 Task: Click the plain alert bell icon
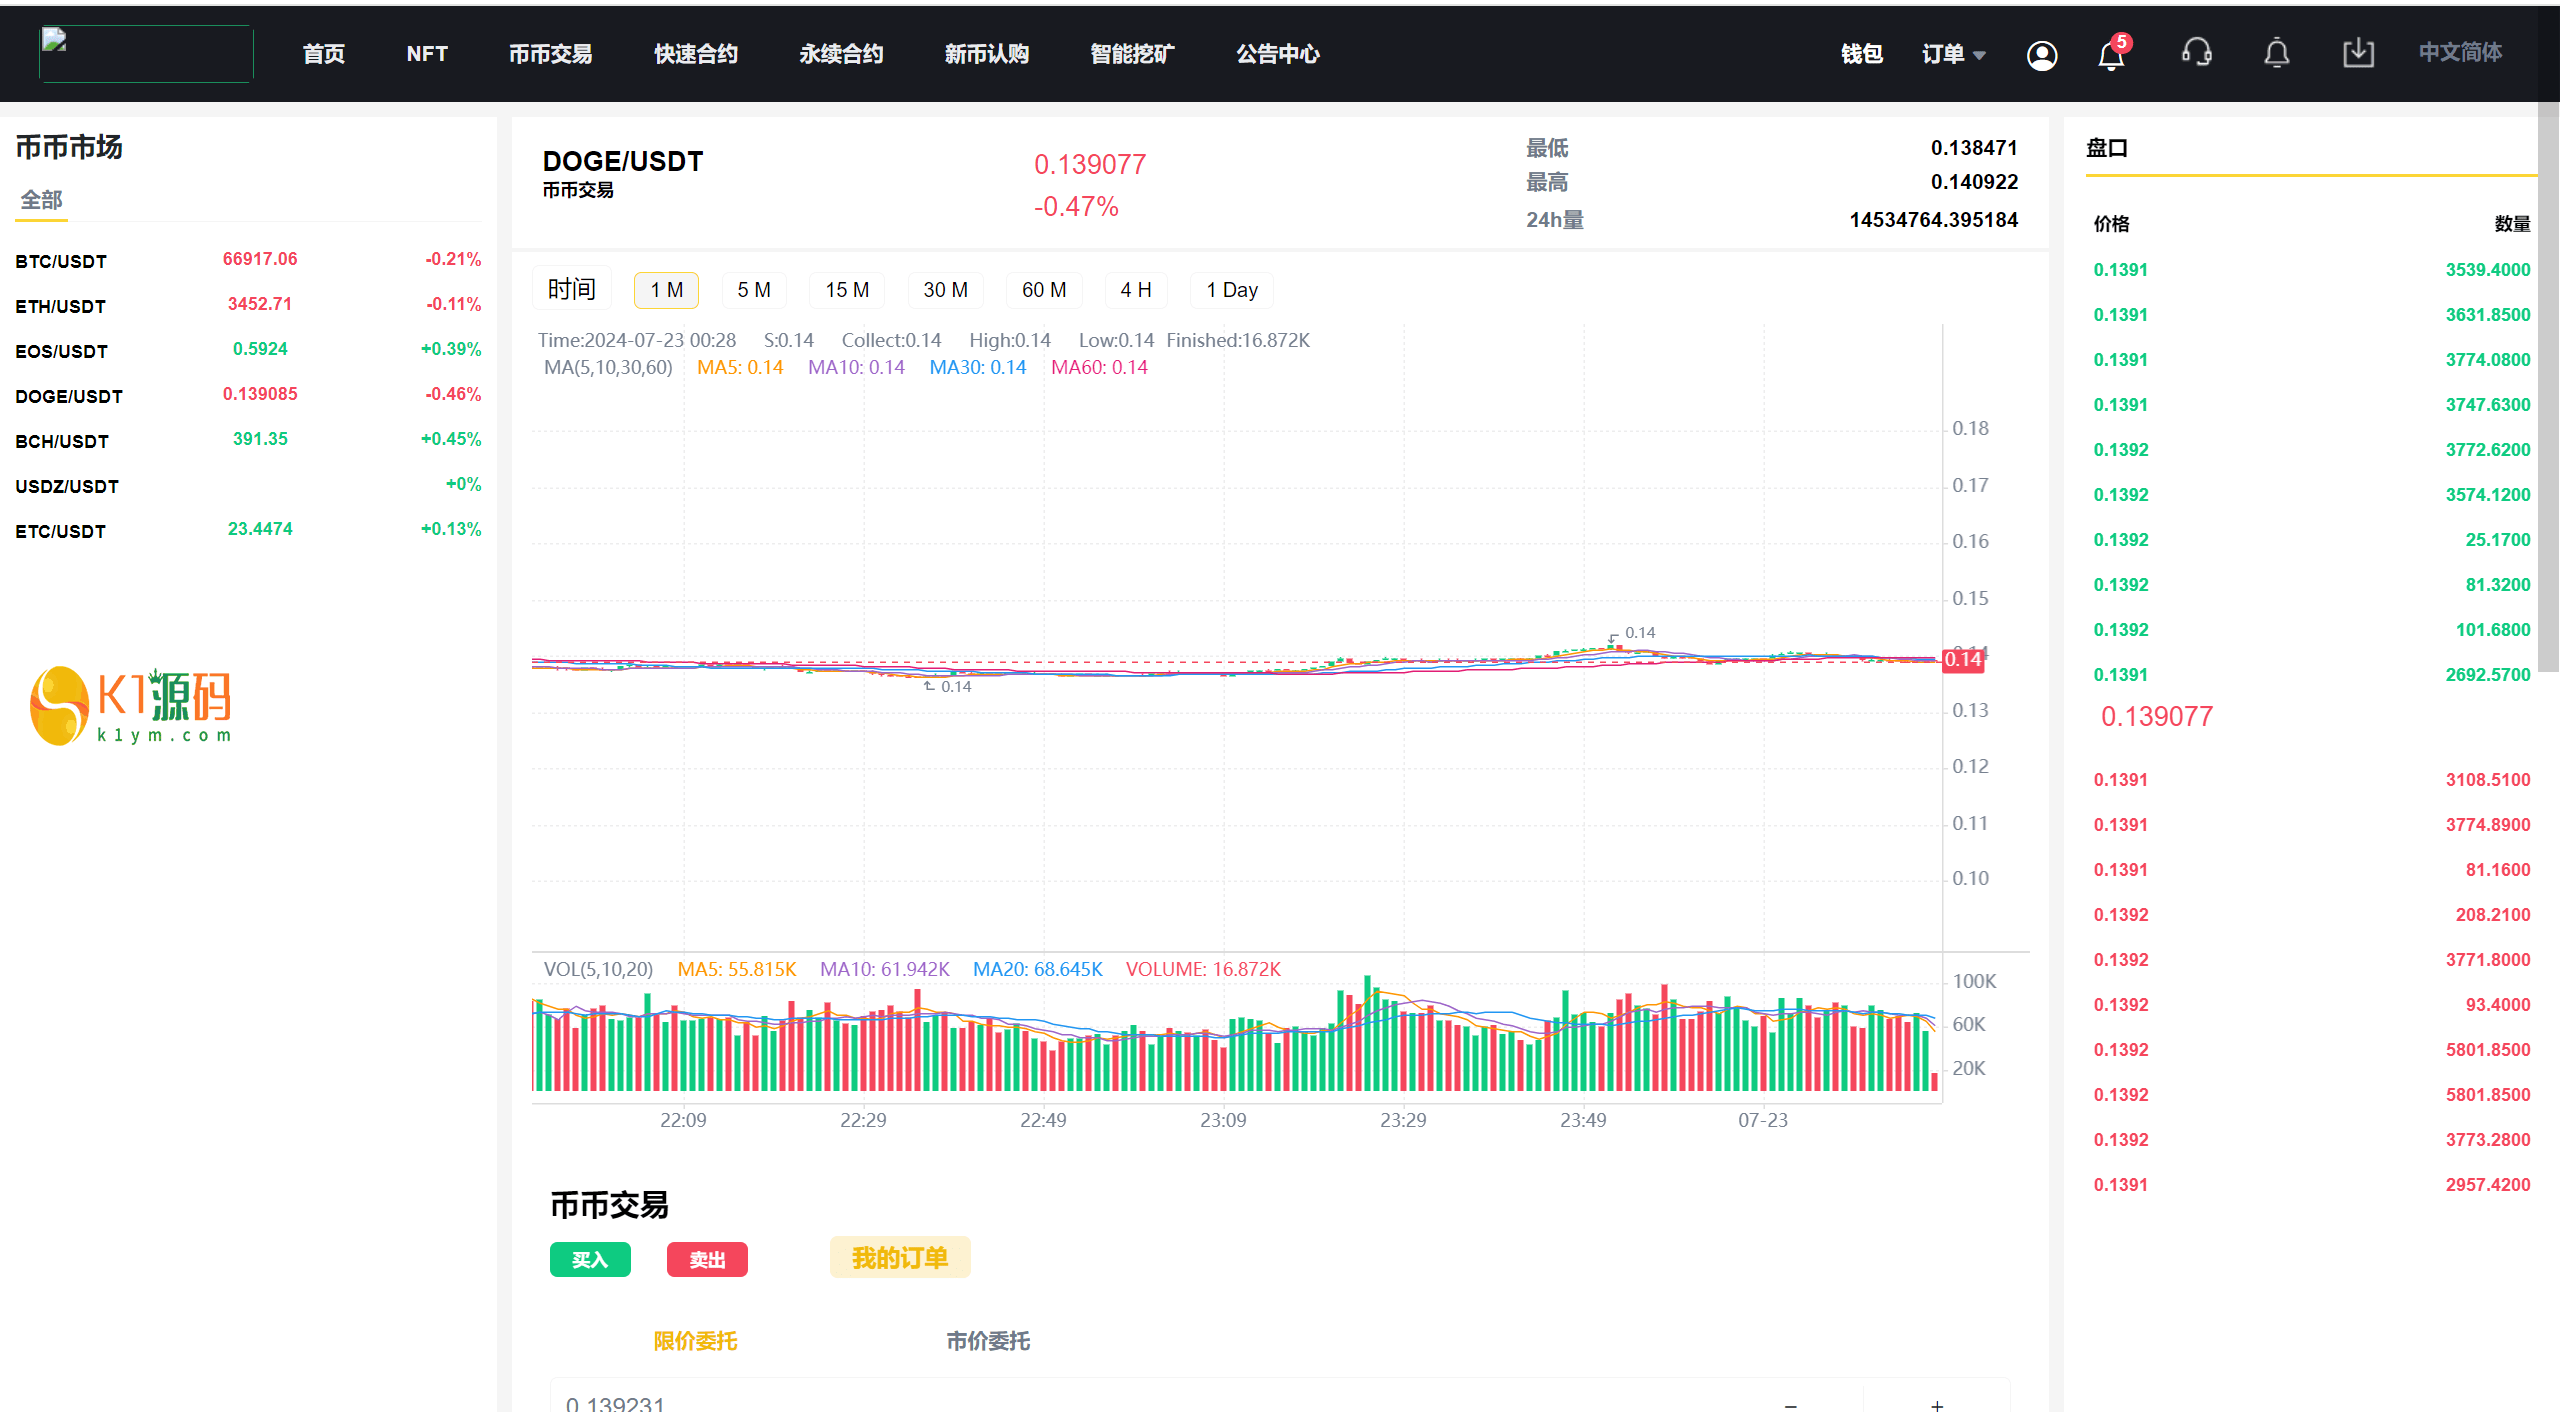2276,53
